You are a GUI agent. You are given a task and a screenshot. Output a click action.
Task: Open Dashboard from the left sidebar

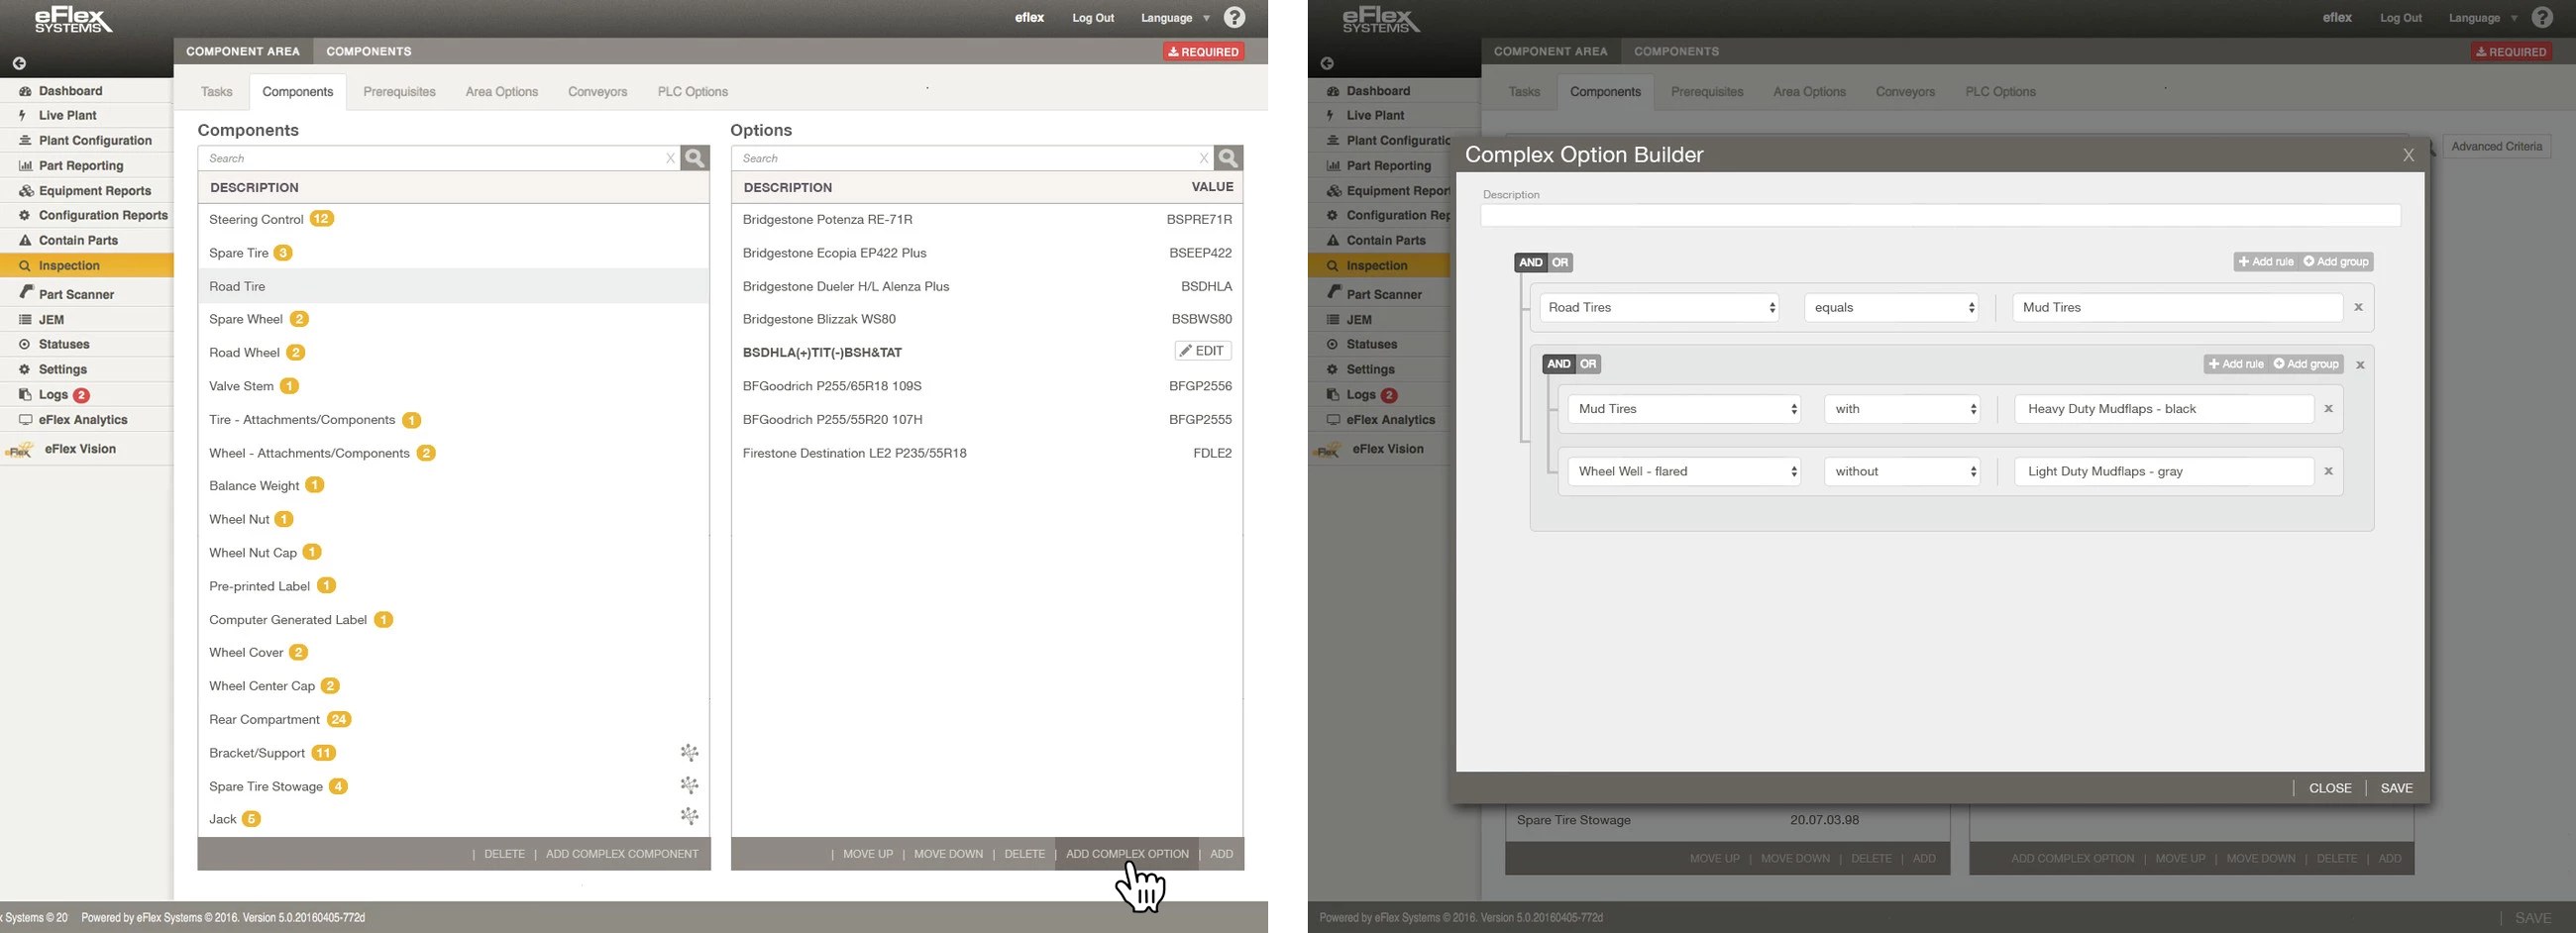70,91
